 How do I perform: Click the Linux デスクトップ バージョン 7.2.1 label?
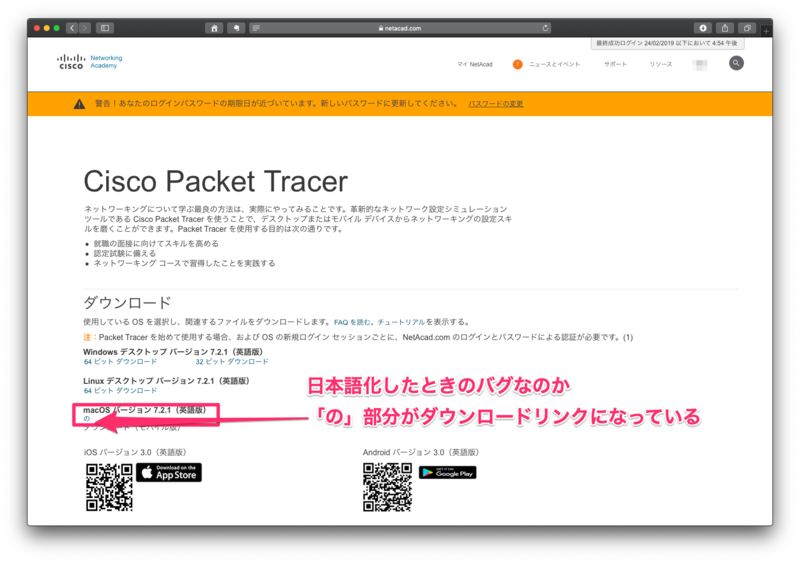166,381
